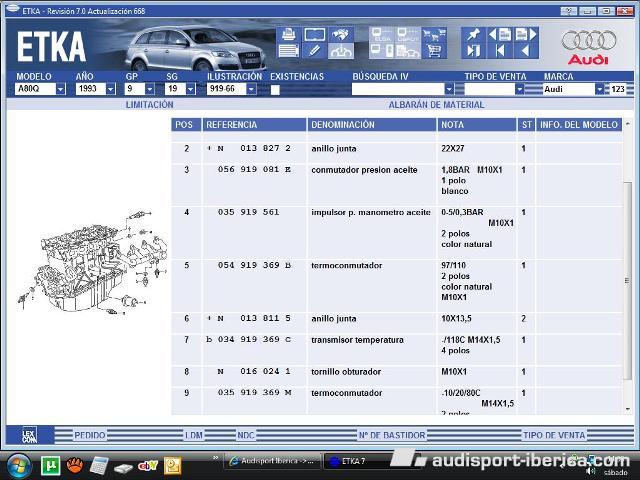
Task: Select the pencil edit icon
Action: (315, 51)
